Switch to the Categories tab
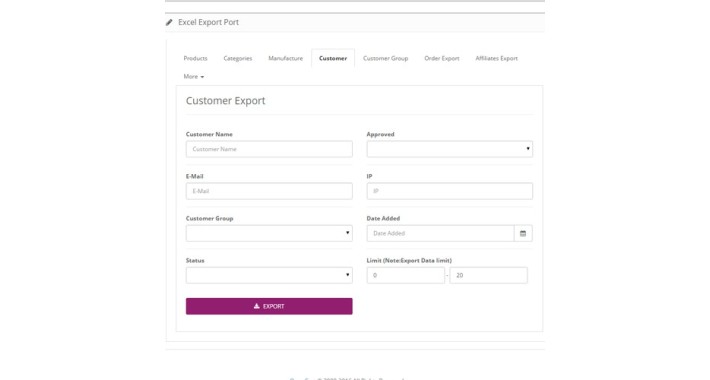 238,58
